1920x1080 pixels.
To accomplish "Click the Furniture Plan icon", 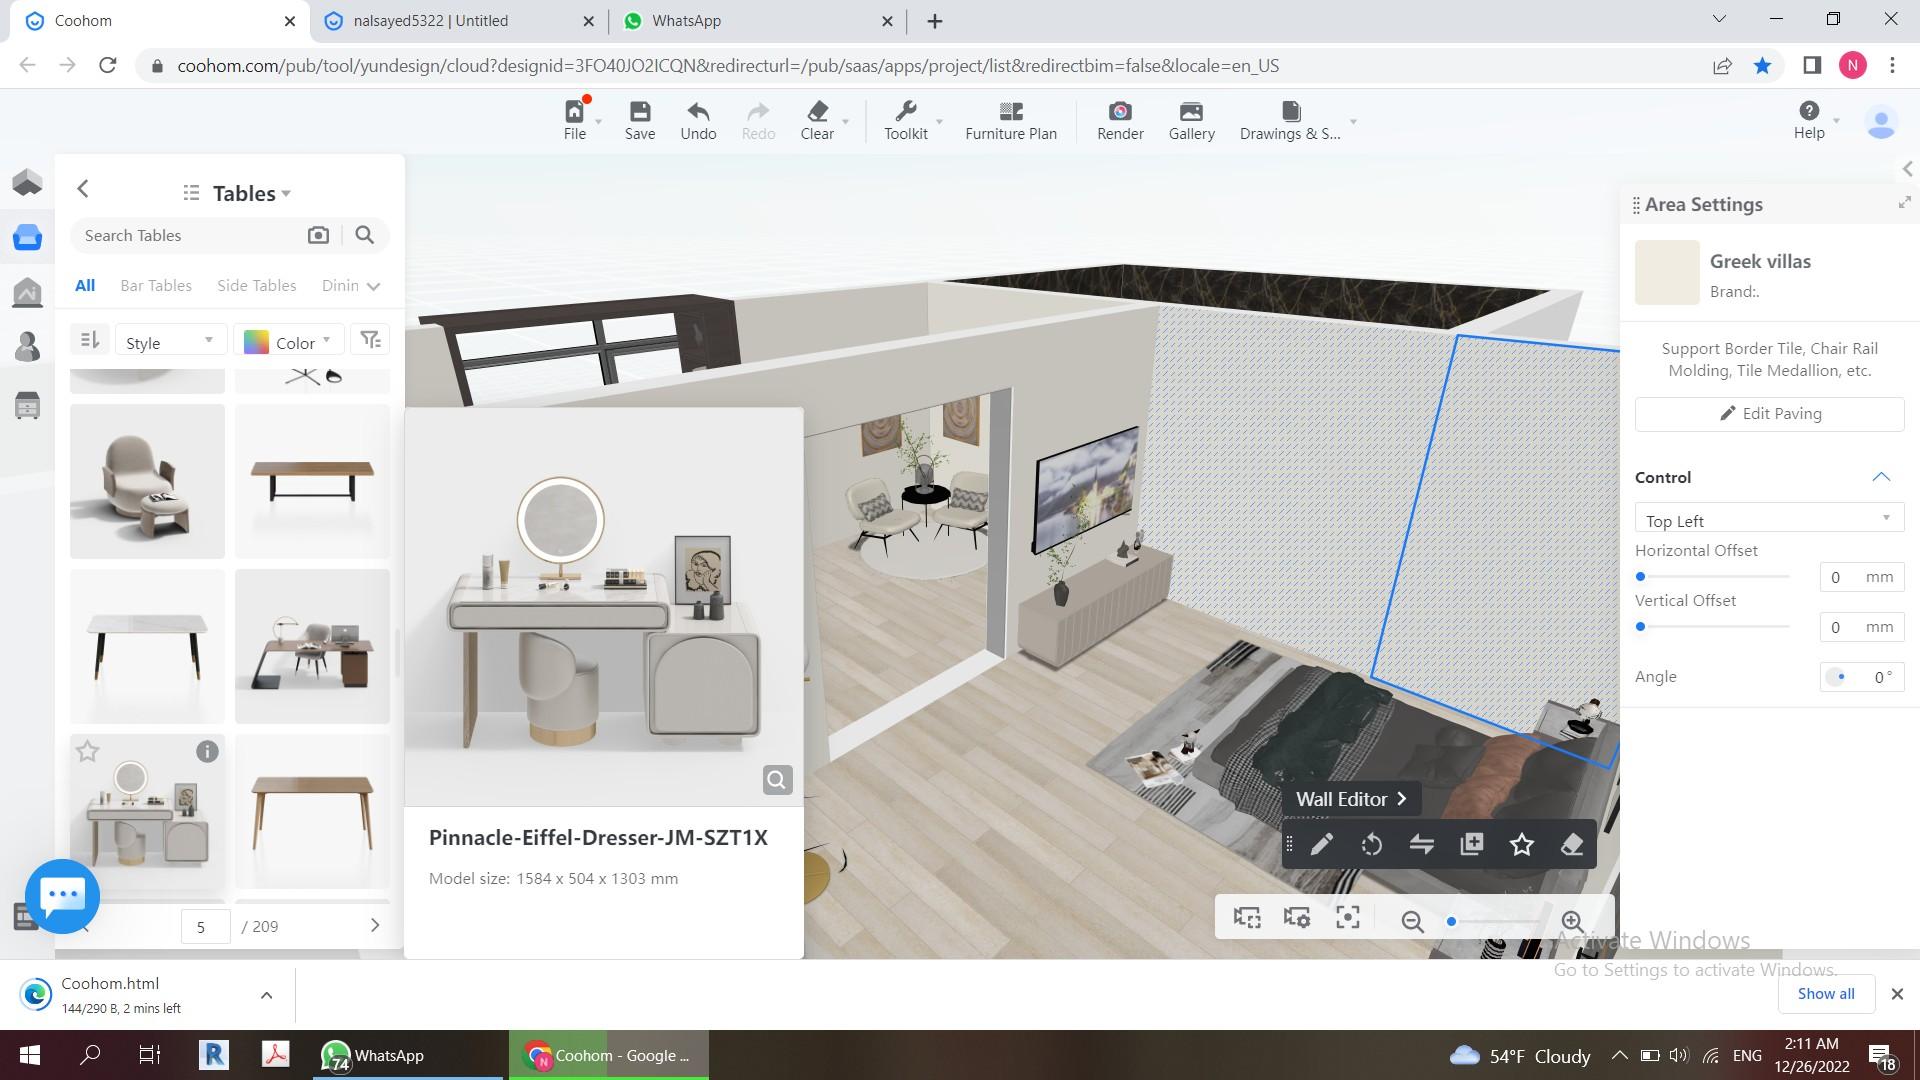I will pyautogui.click(x=1010, y=112).
